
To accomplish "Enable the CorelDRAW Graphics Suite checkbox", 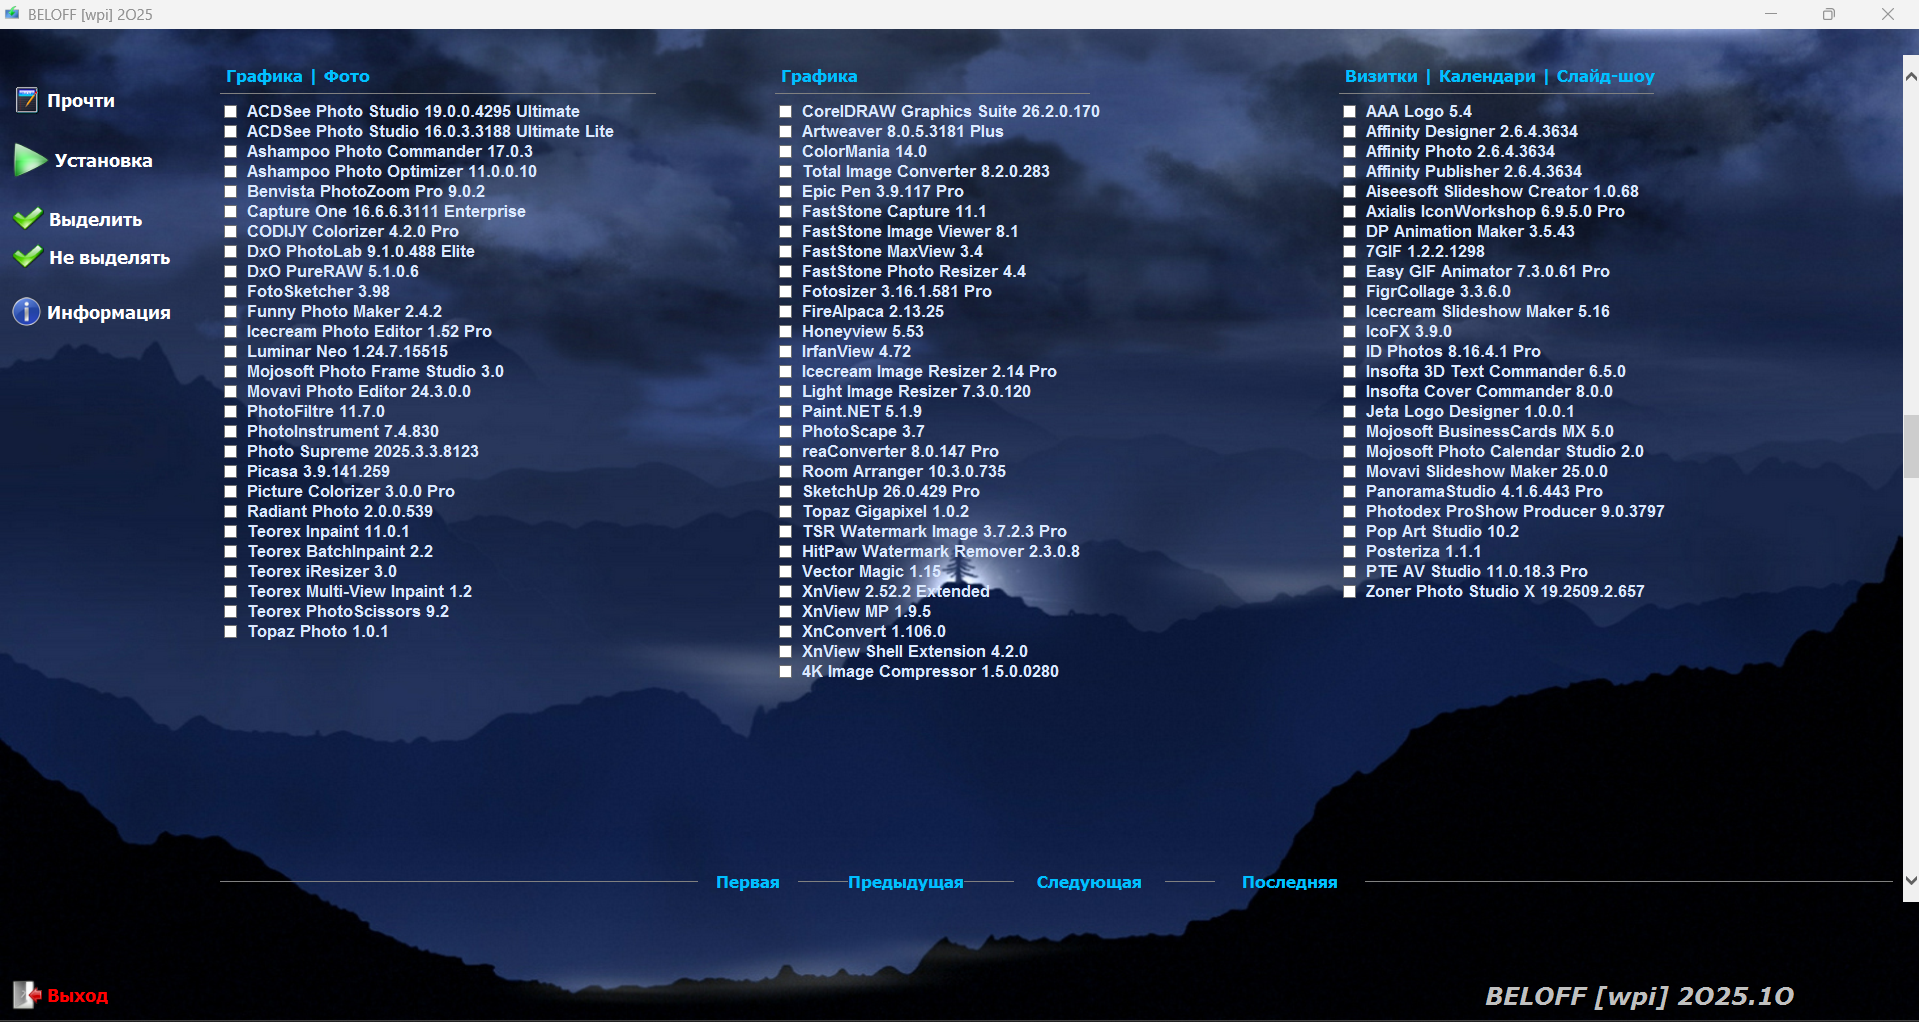I will 786,112.
